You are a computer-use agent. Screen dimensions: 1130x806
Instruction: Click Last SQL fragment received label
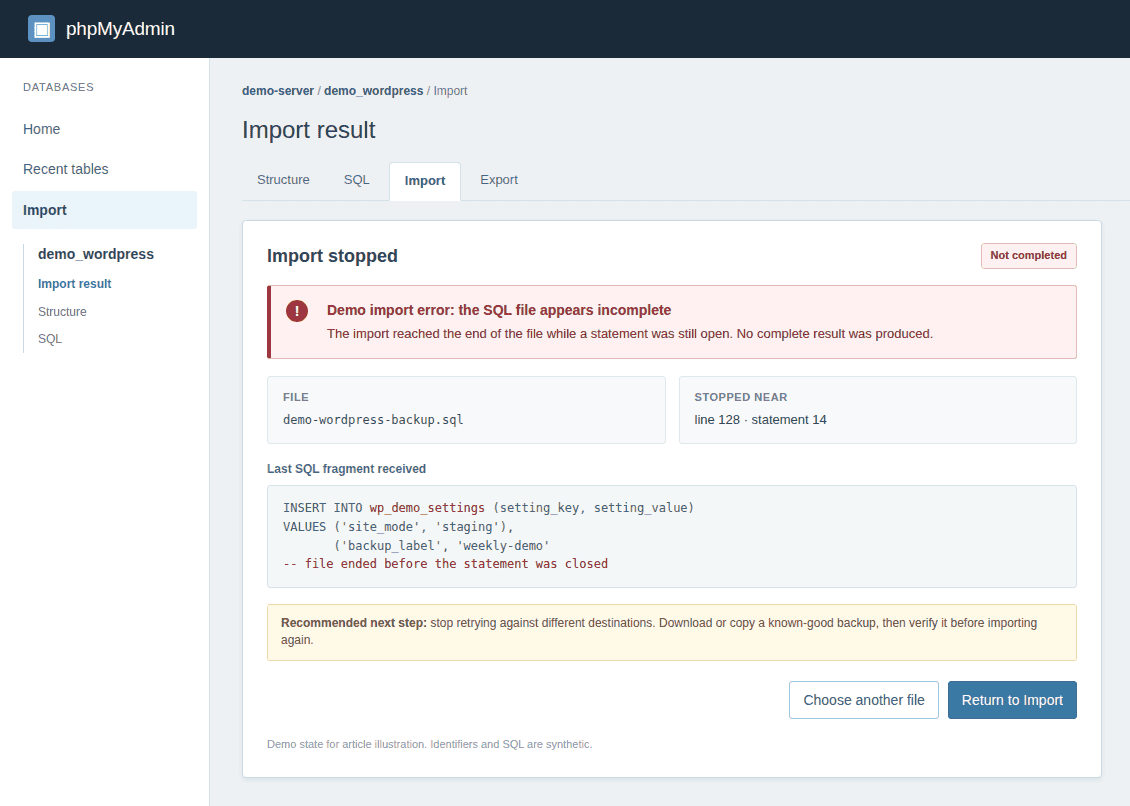(x=347, y=469)
